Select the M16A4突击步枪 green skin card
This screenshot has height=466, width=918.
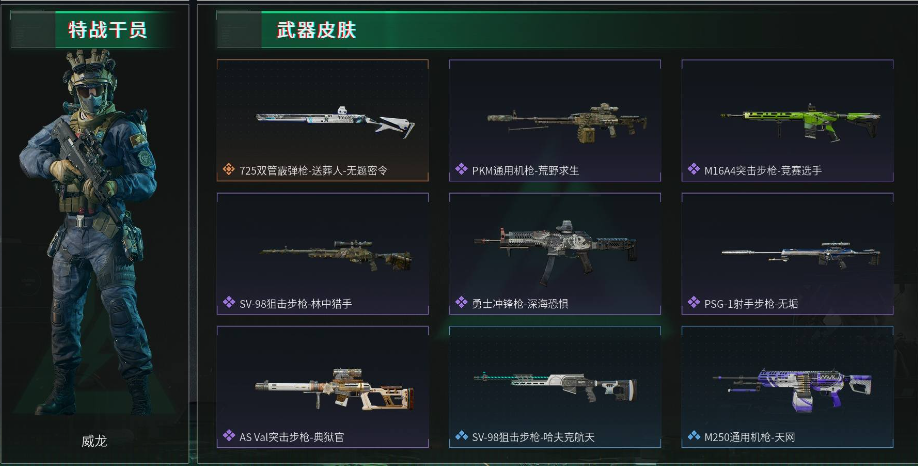787,120
